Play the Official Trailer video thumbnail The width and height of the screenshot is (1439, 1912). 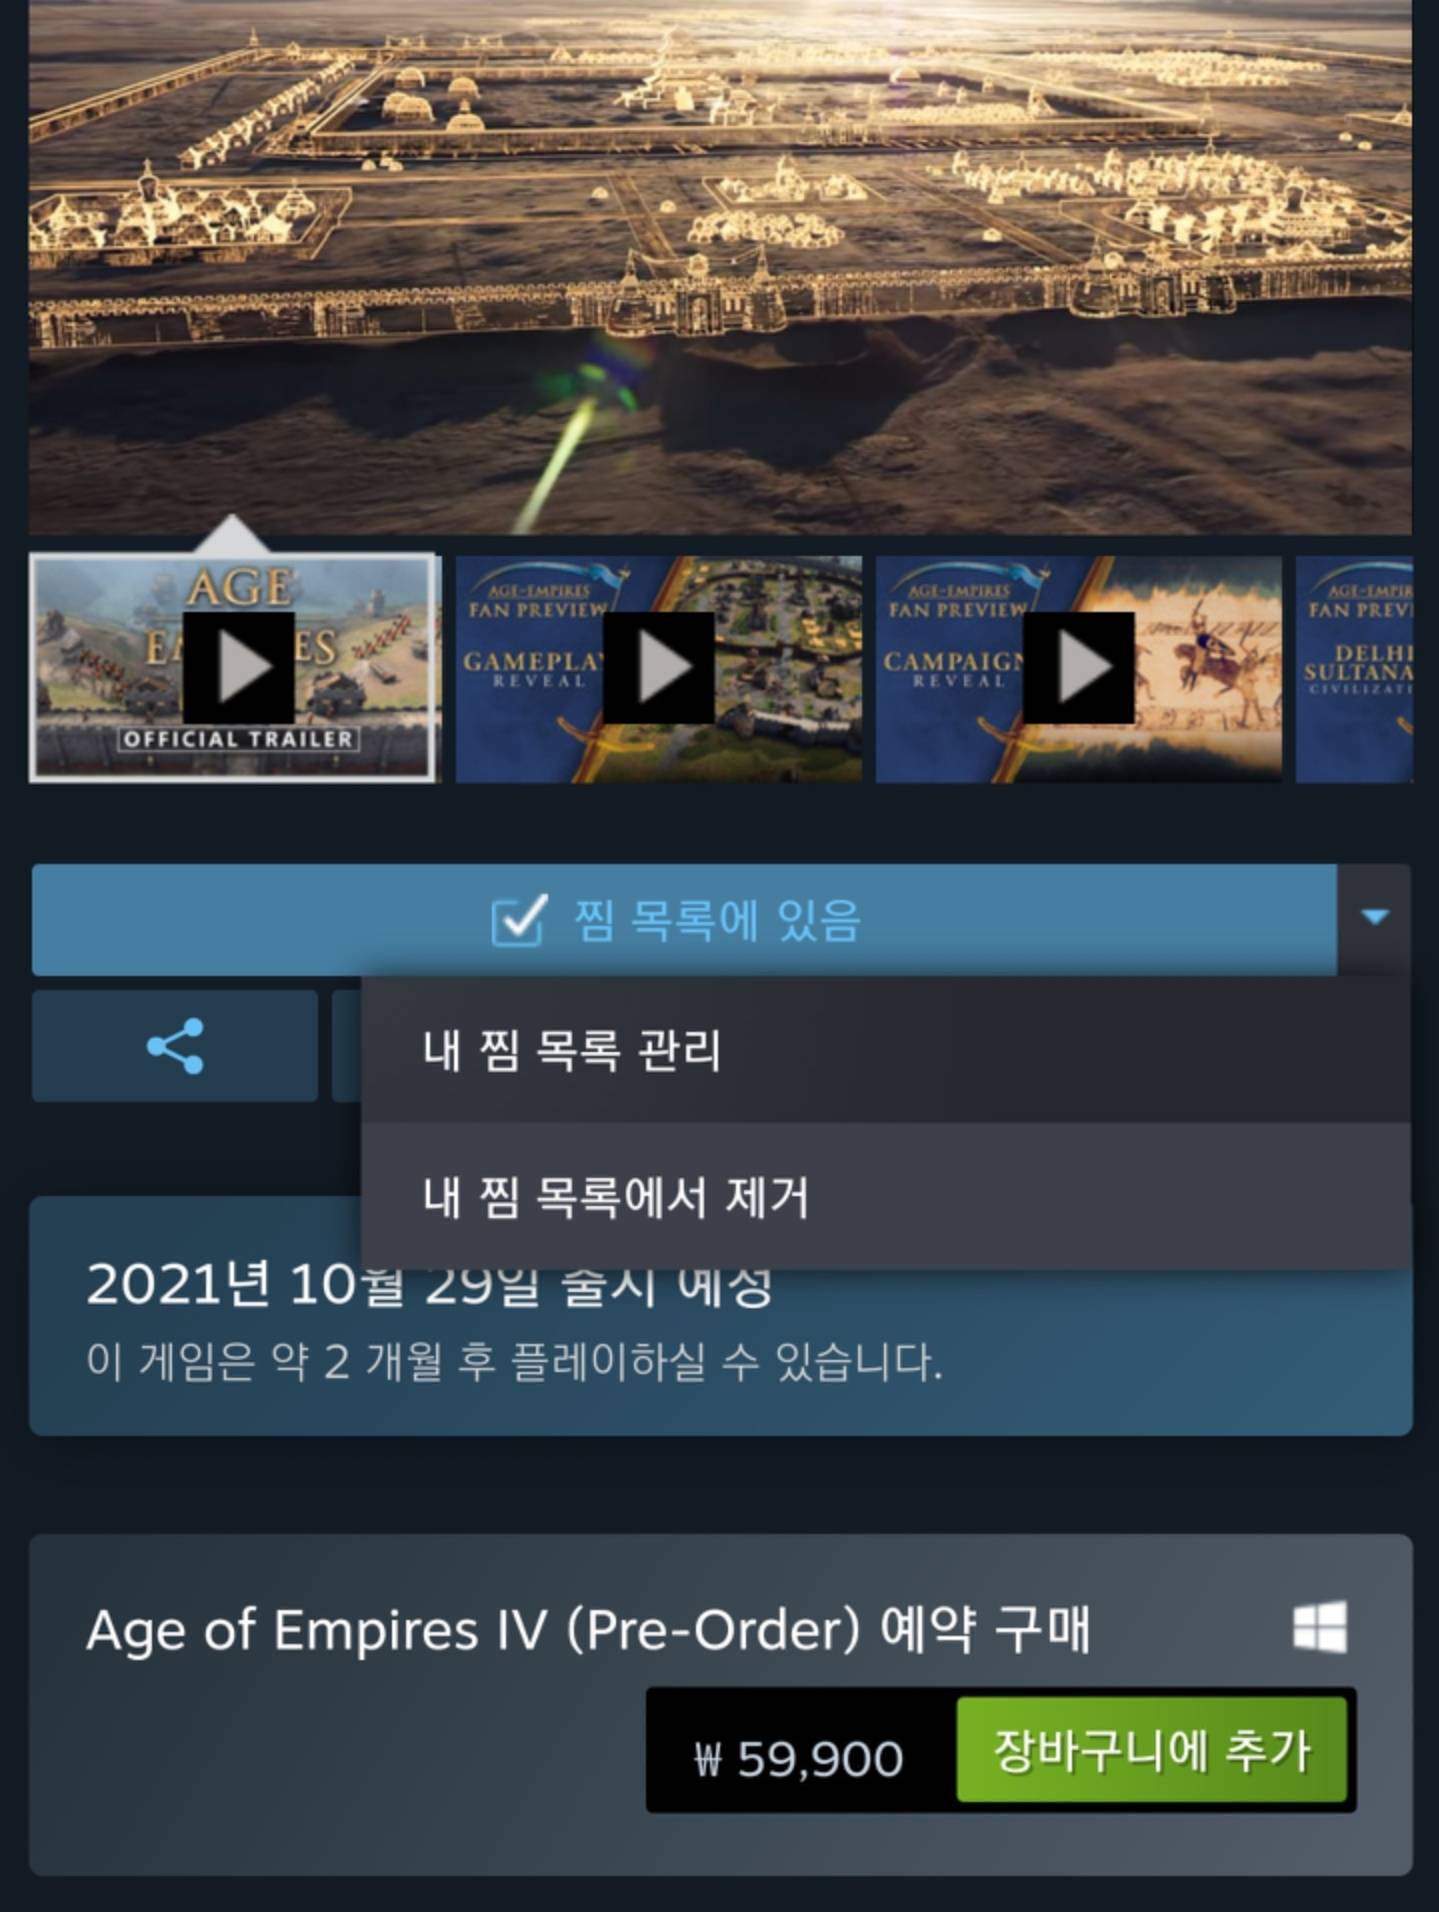point(238,667)
